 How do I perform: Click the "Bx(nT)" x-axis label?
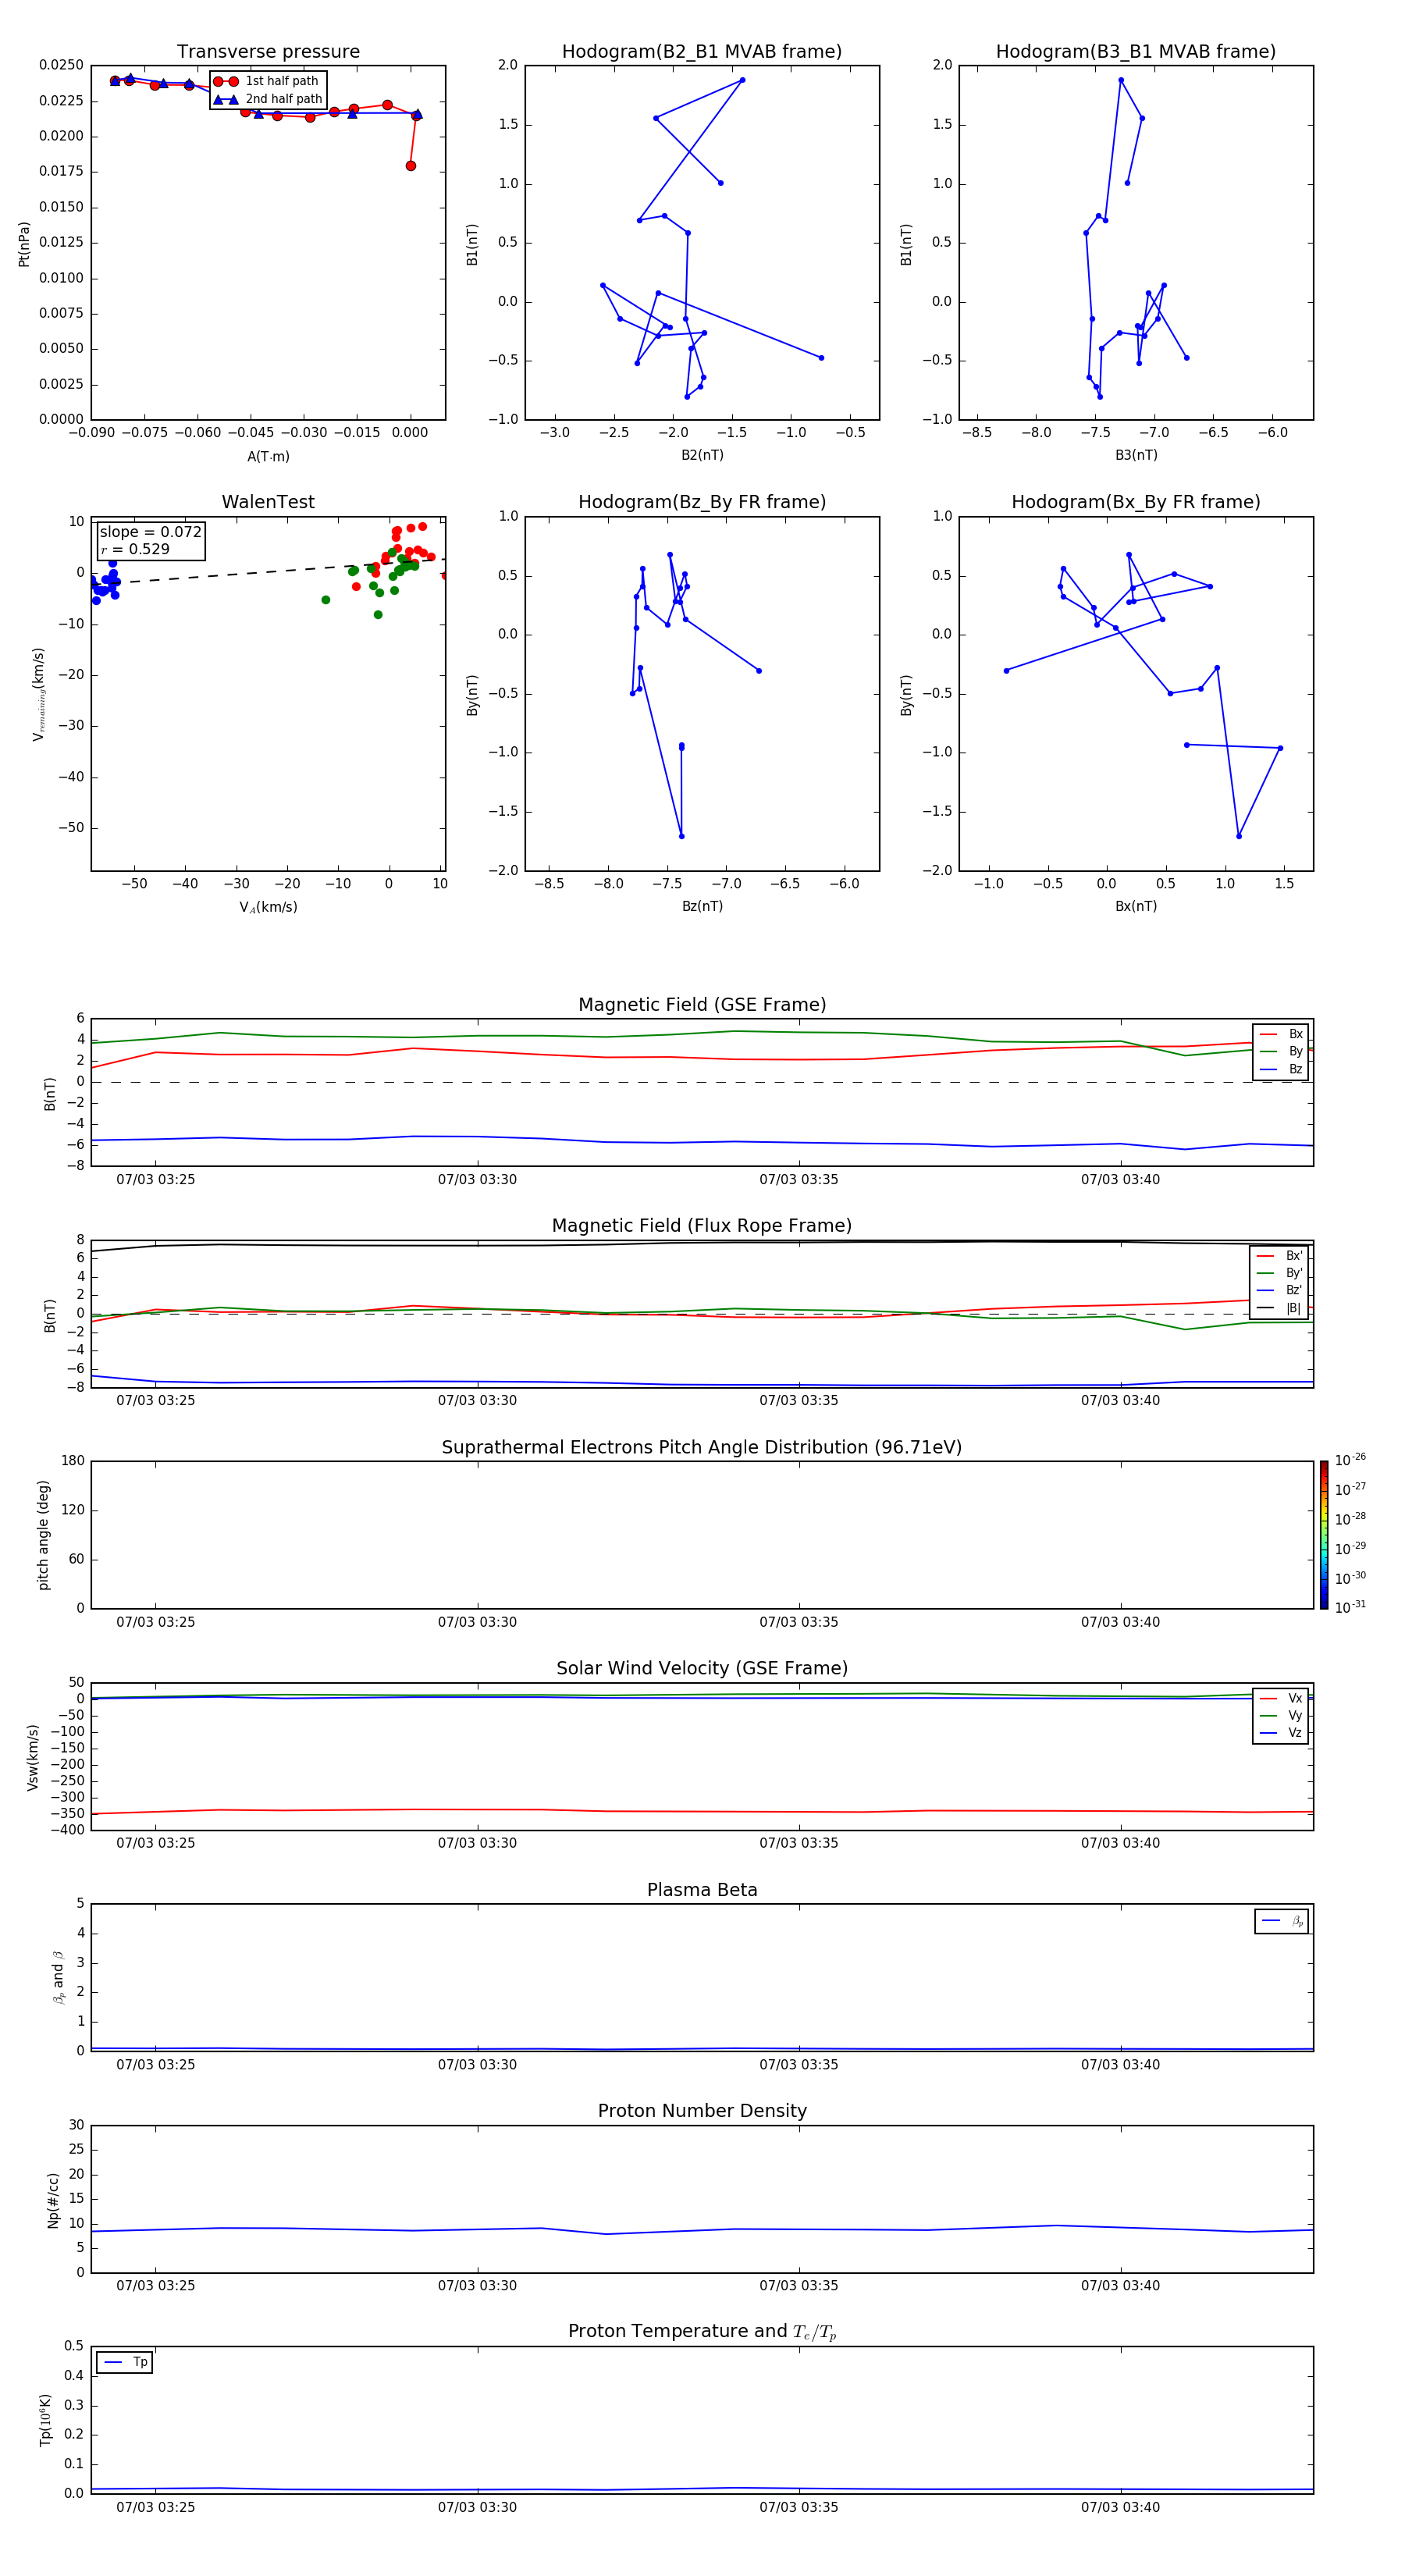click(x=1136, y=906)
